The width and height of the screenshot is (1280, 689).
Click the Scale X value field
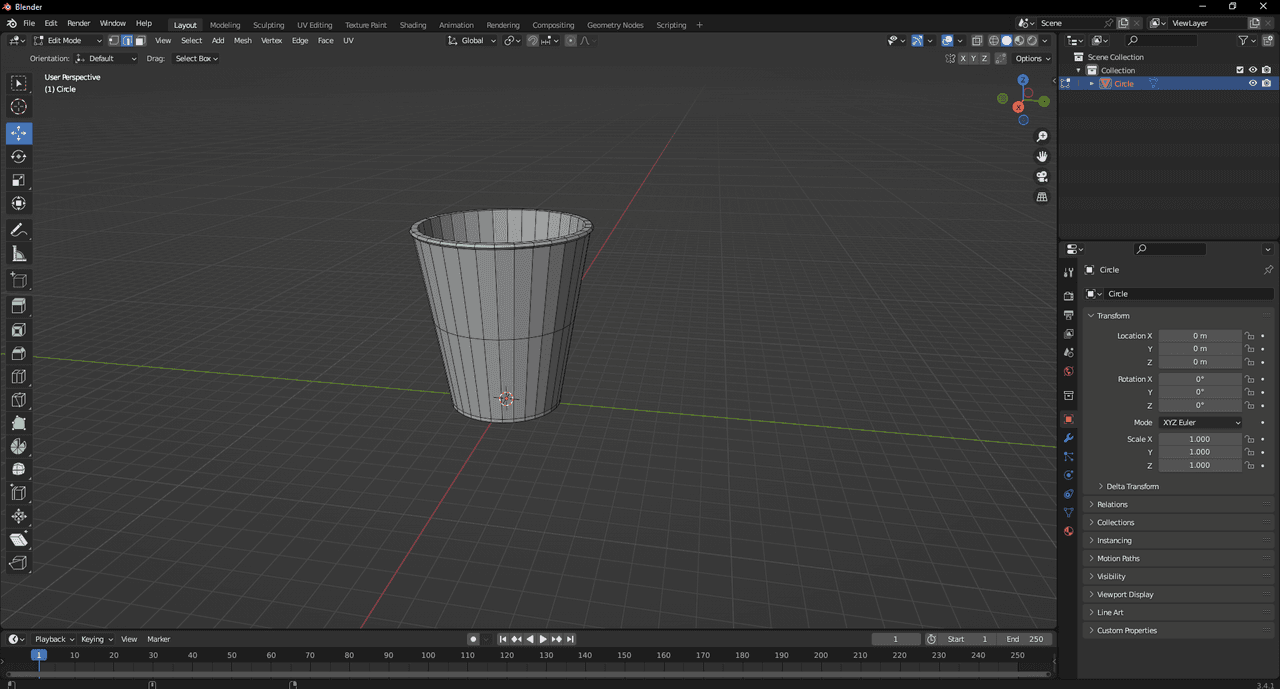pyautogui.click(x=1199, y=439)
